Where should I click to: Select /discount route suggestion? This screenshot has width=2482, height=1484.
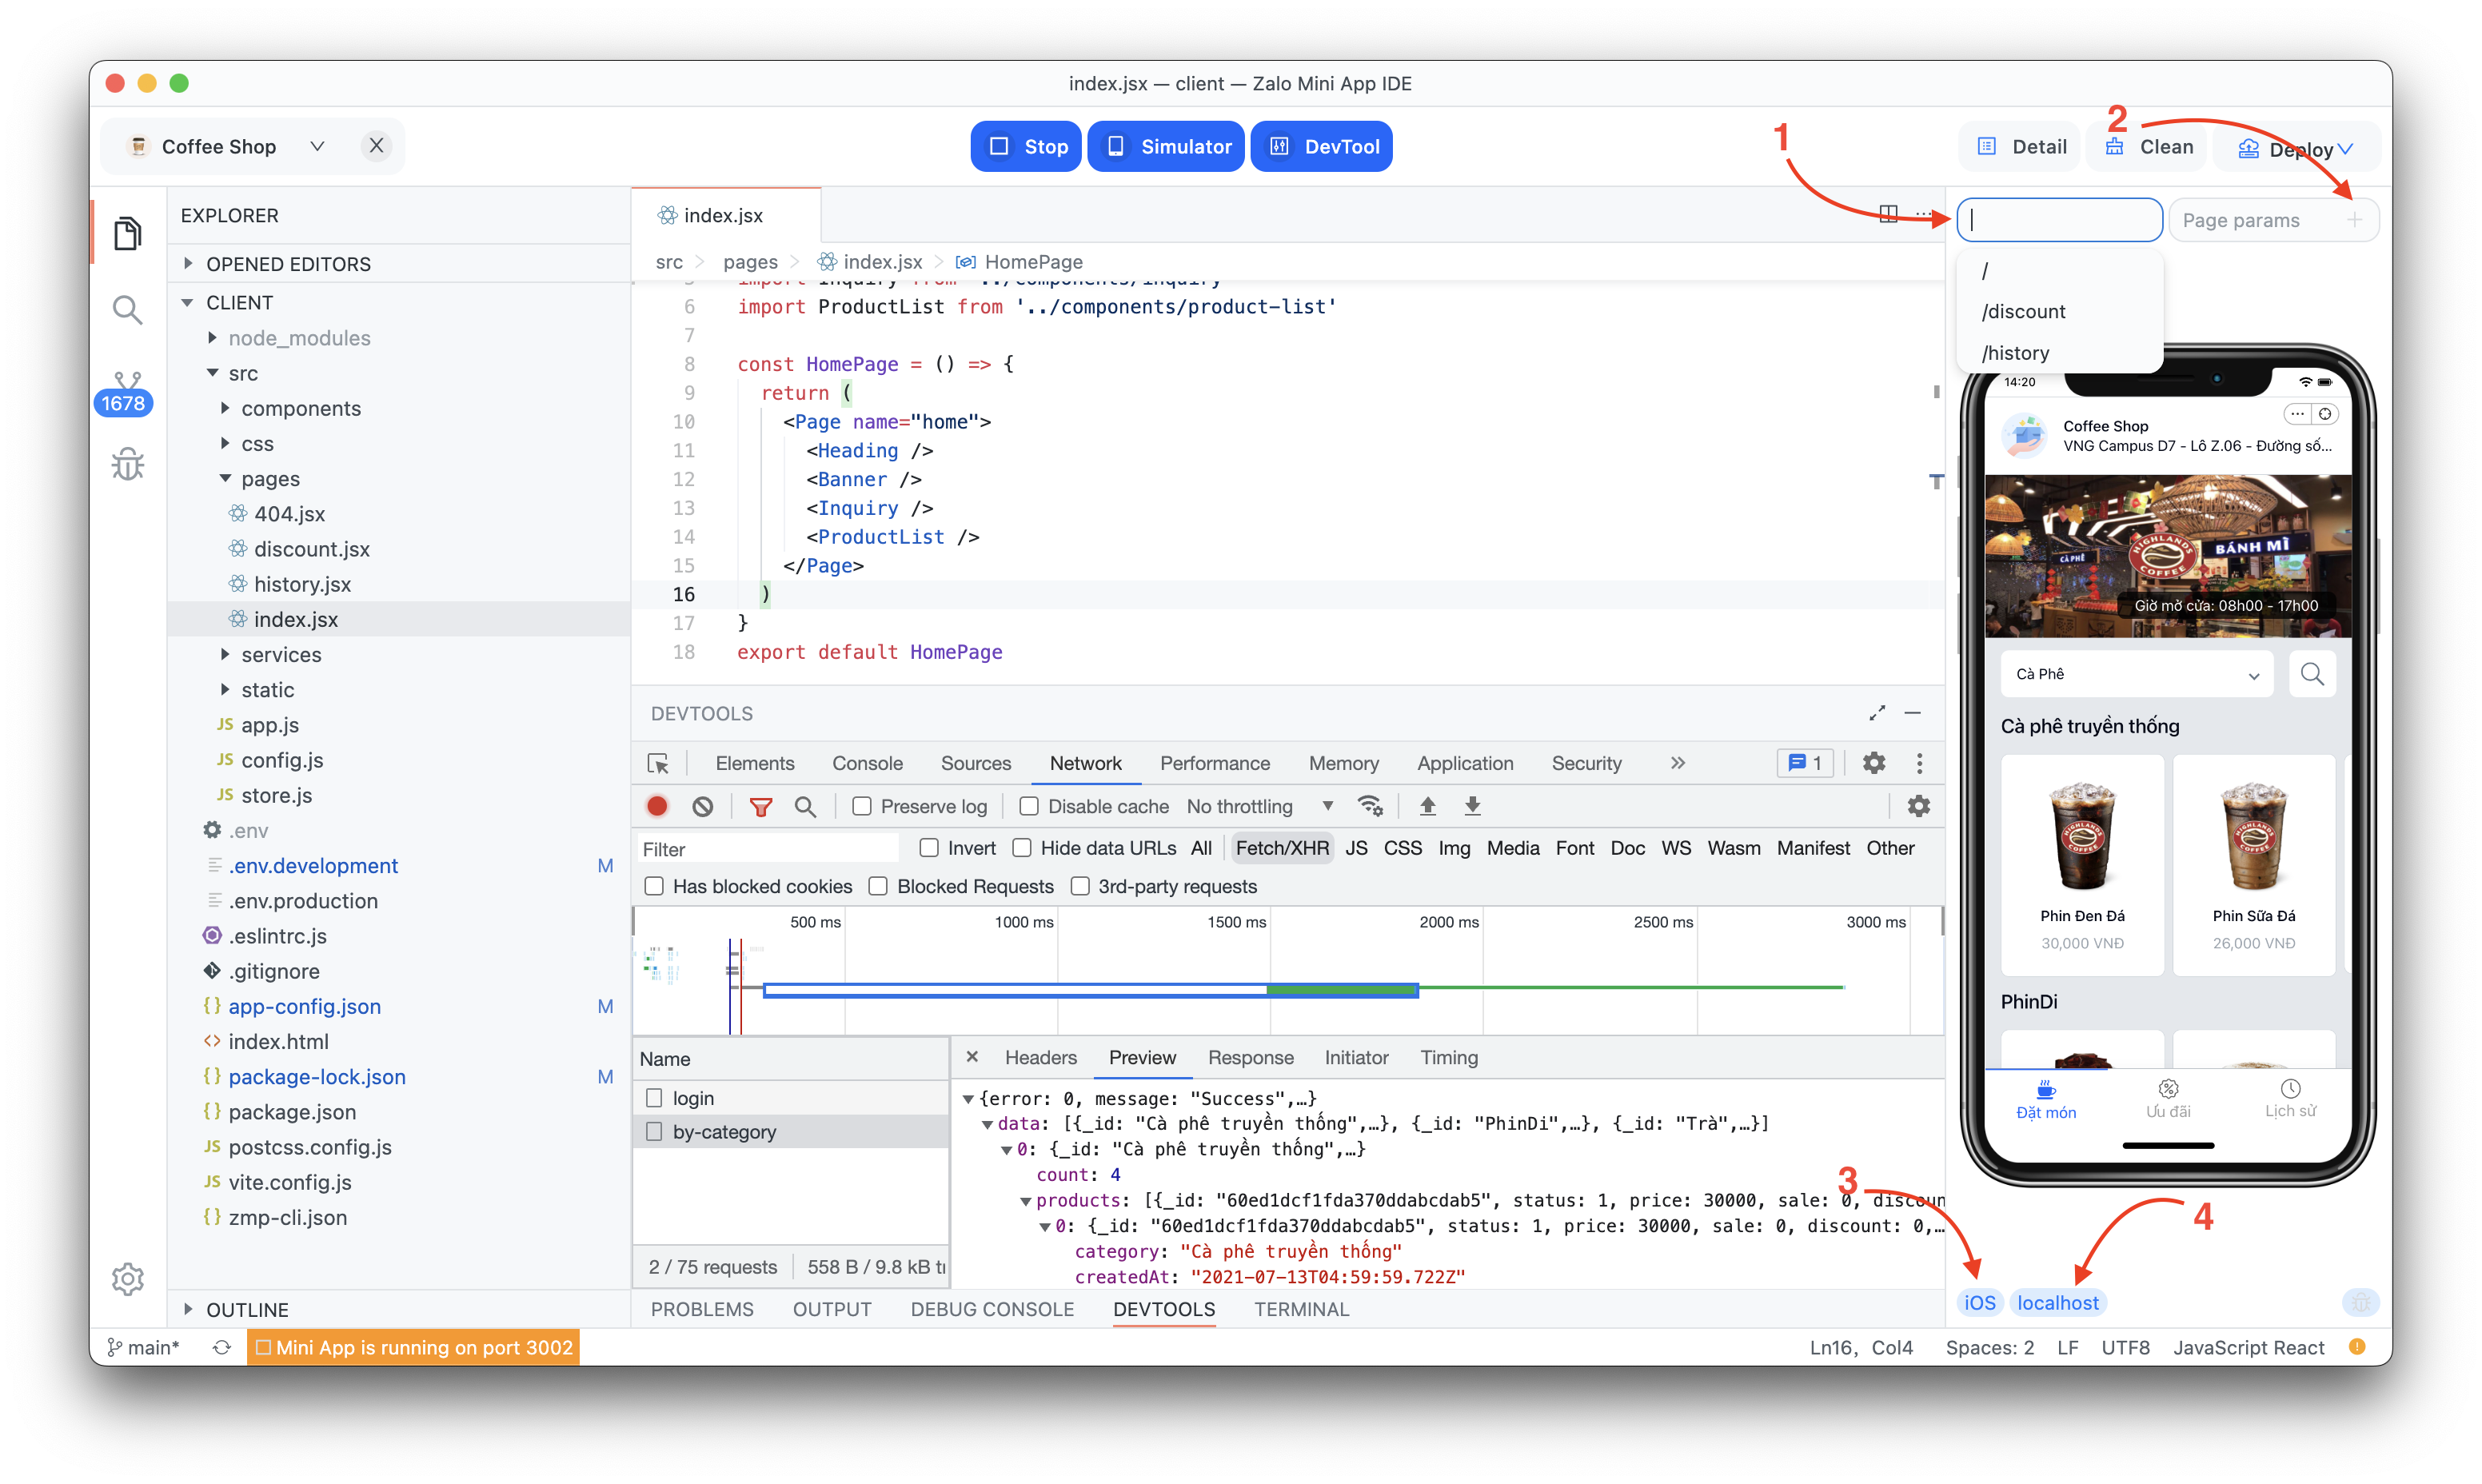[2023, 311]
